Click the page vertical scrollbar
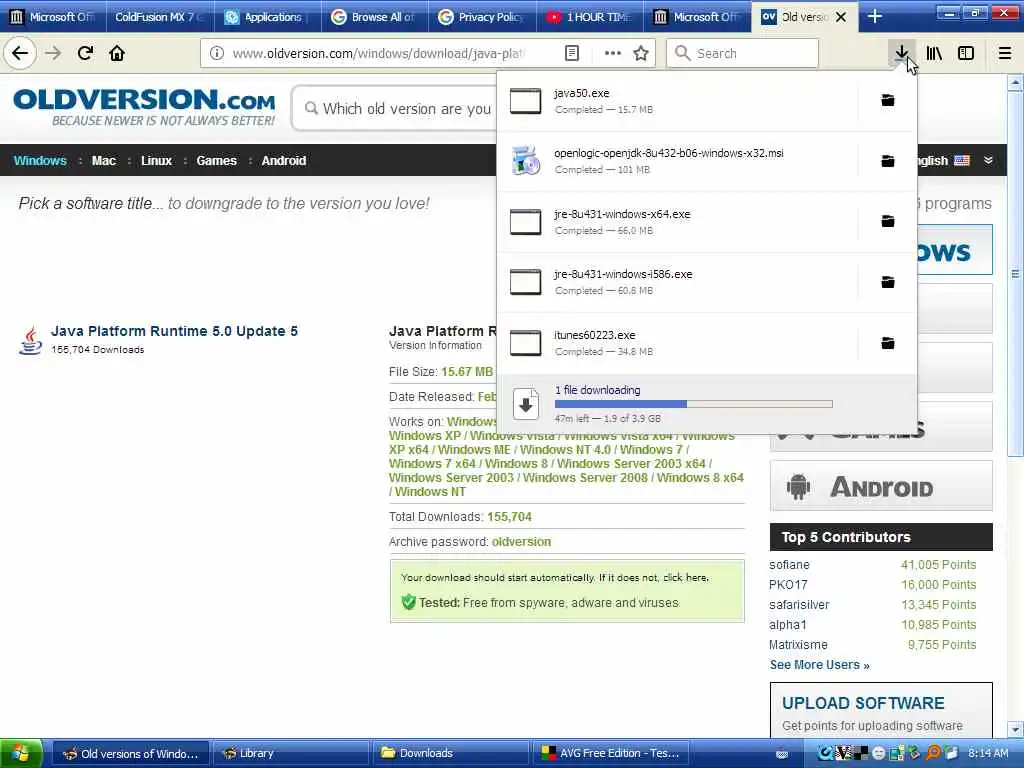1024x768 pixels. pos(1015,405)
